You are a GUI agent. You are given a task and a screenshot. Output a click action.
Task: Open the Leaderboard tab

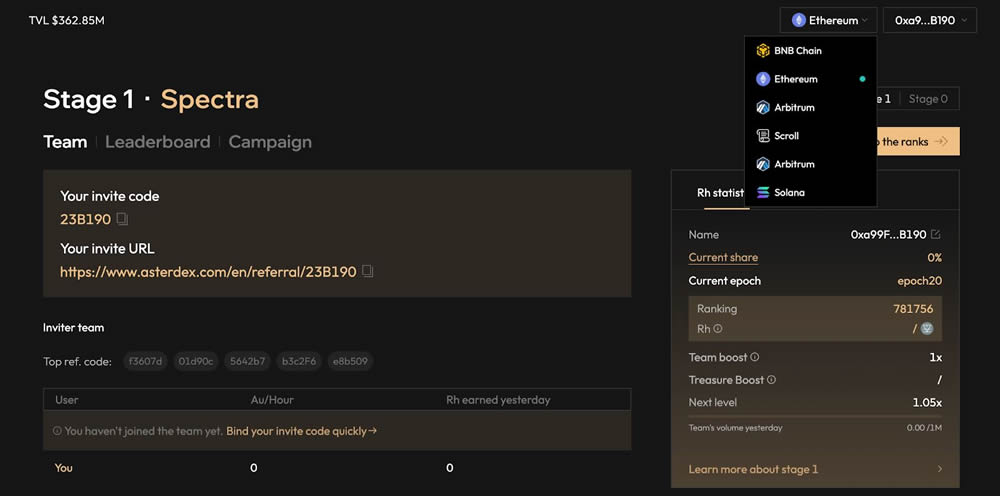157,142
